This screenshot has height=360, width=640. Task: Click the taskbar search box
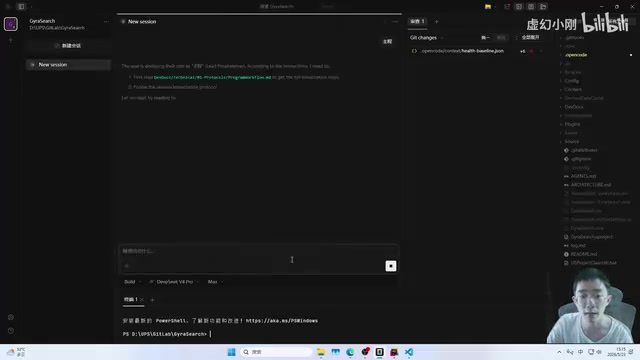(276, 352)
